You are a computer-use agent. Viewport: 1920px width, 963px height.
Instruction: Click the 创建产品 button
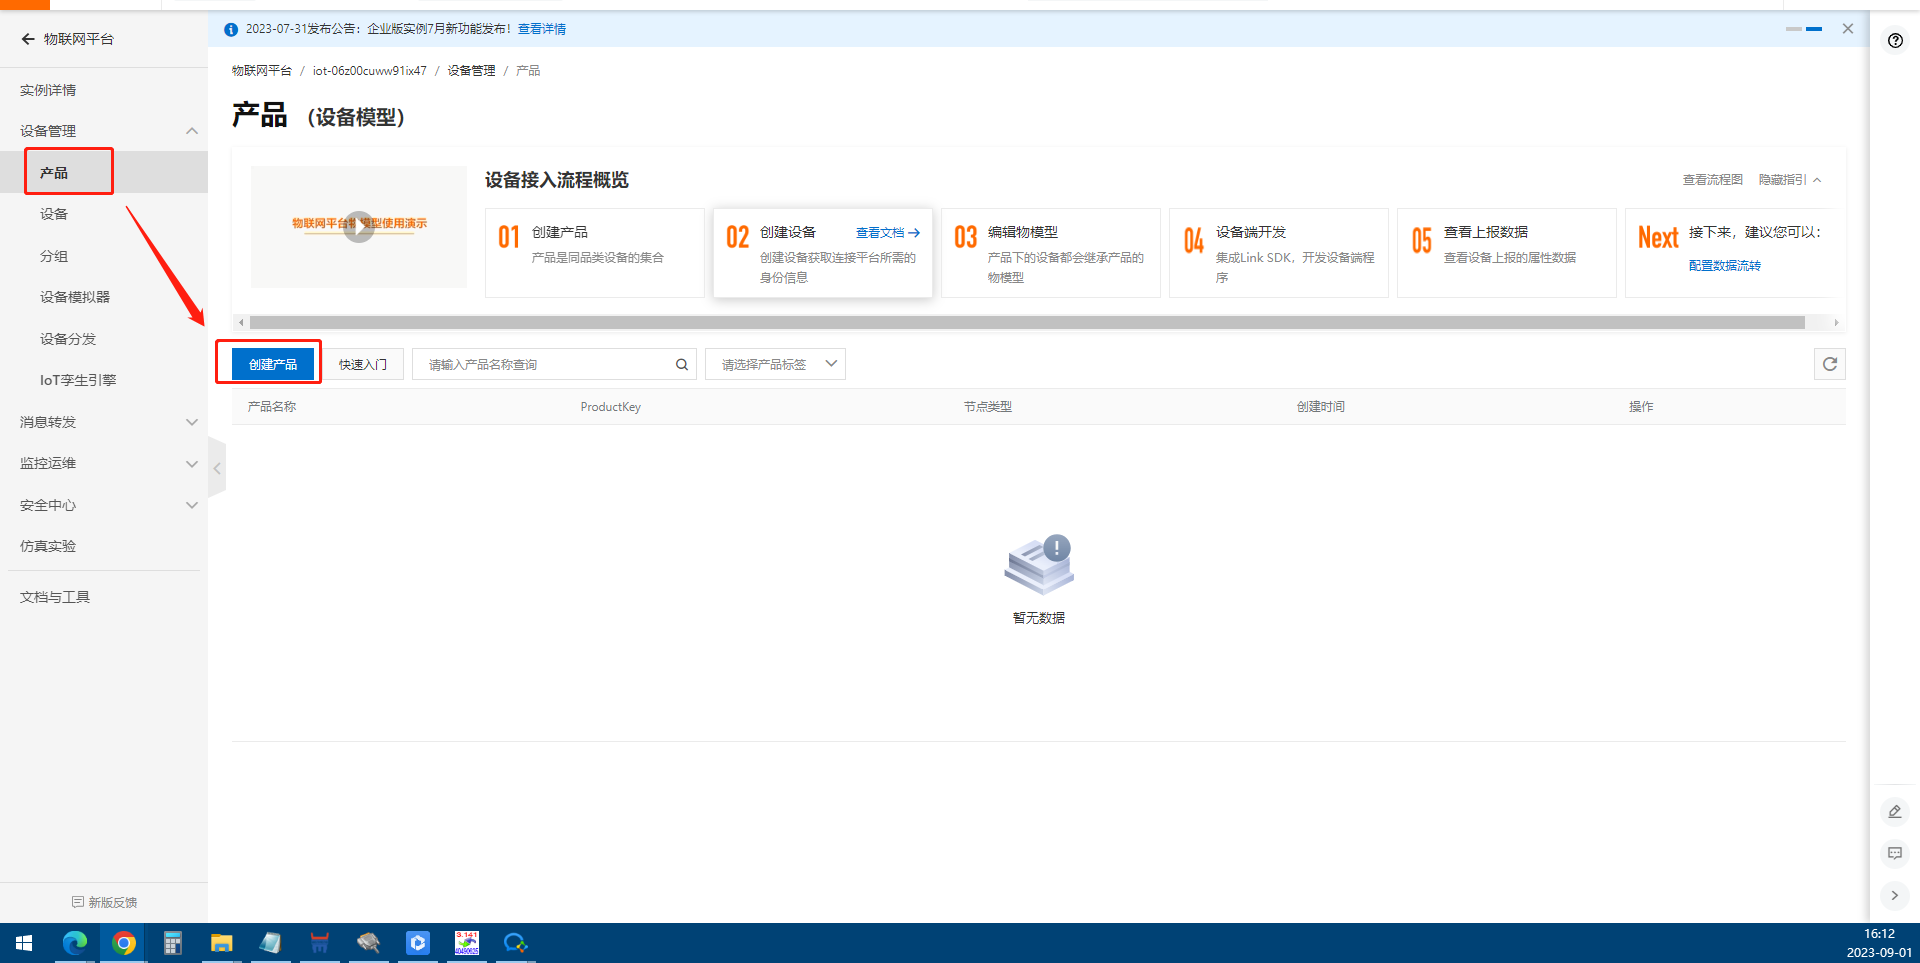(x=273, y=364)
